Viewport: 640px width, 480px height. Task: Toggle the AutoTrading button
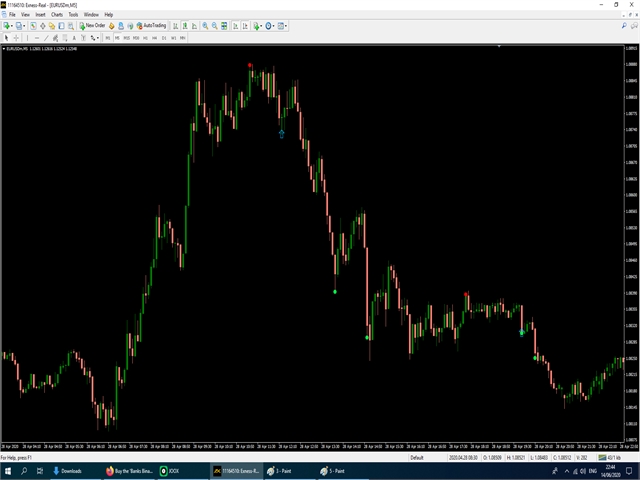point(151,25)
